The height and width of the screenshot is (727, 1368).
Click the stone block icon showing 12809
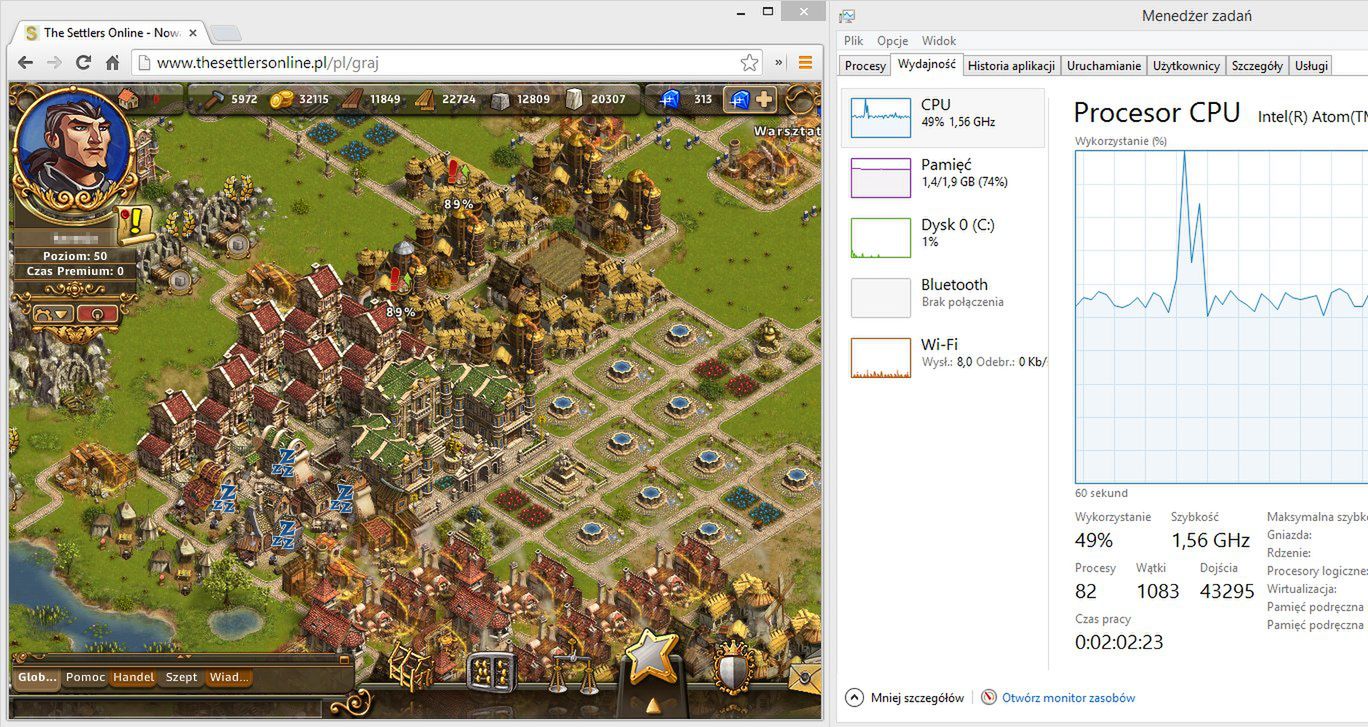[500, 99]
